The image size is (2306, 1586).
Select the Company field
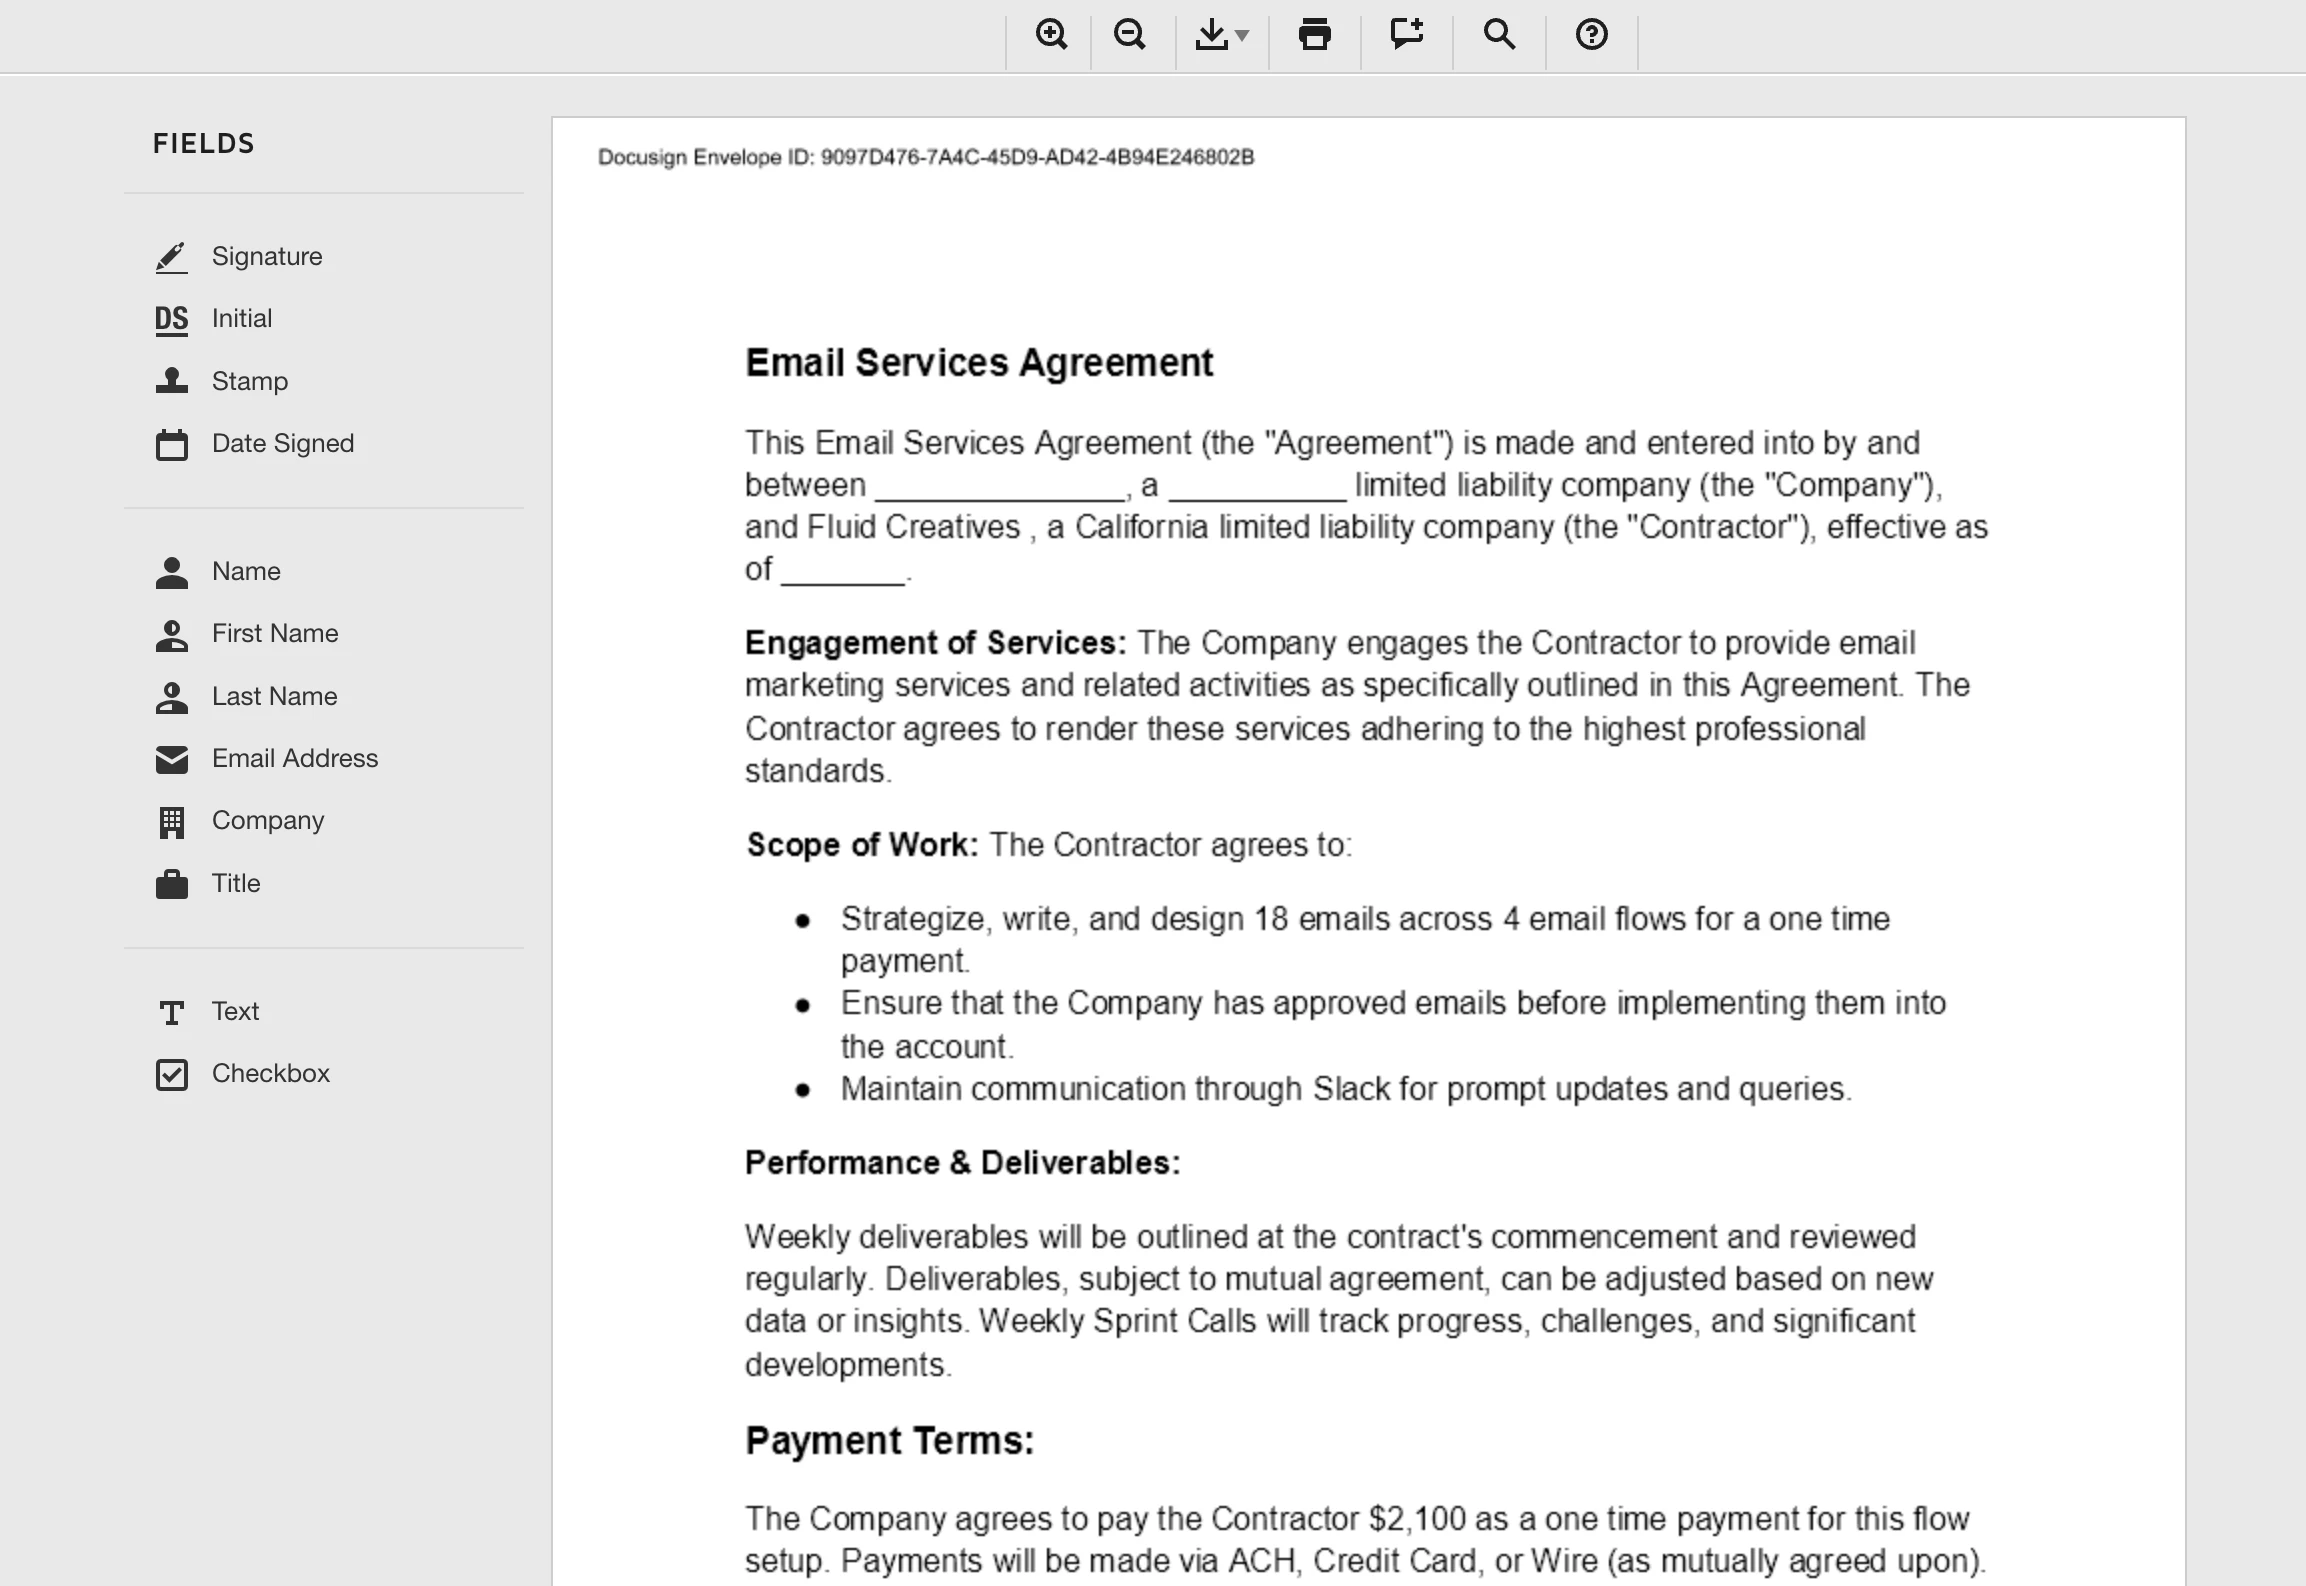tap(267, 821)
